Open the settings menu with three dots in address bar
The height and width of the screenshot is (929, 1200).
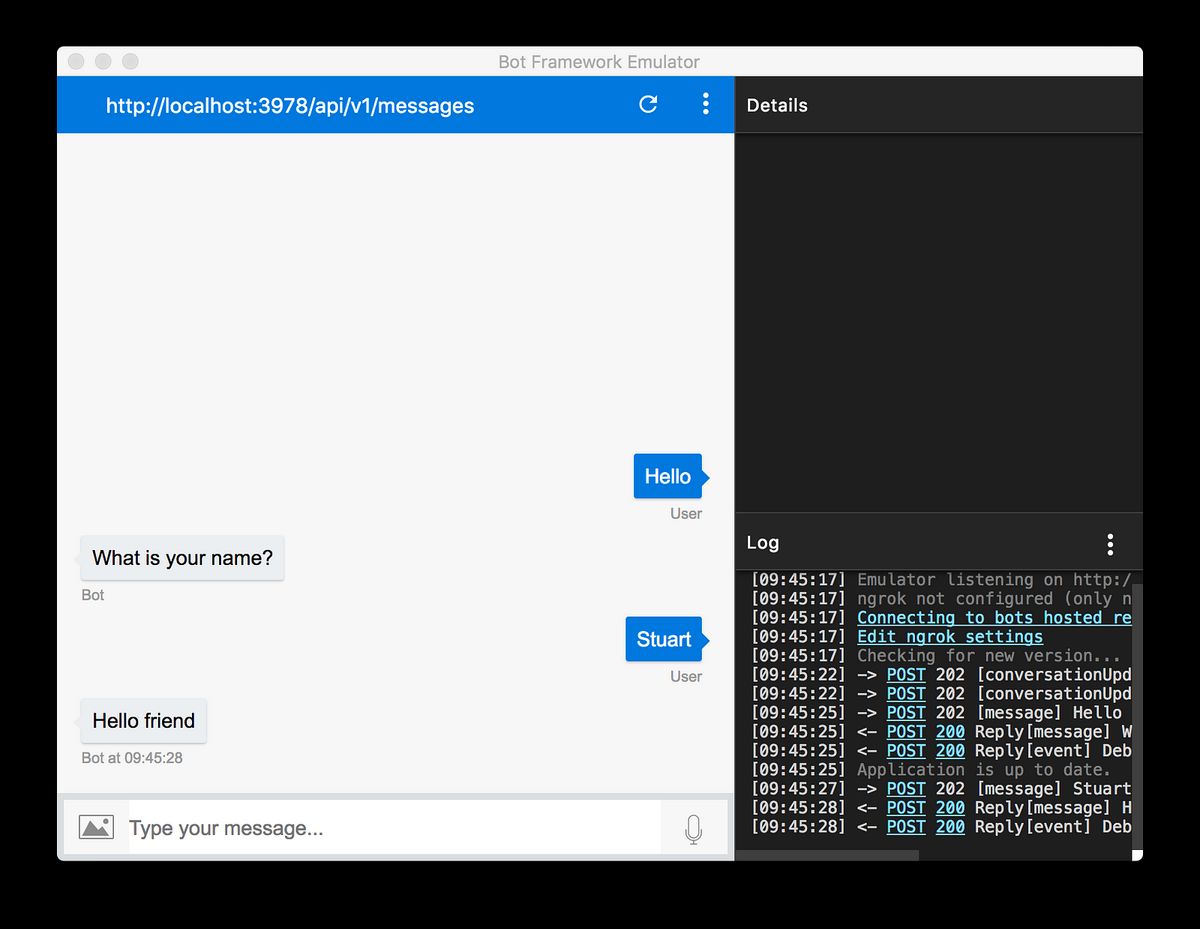click(x=705, y=104)
